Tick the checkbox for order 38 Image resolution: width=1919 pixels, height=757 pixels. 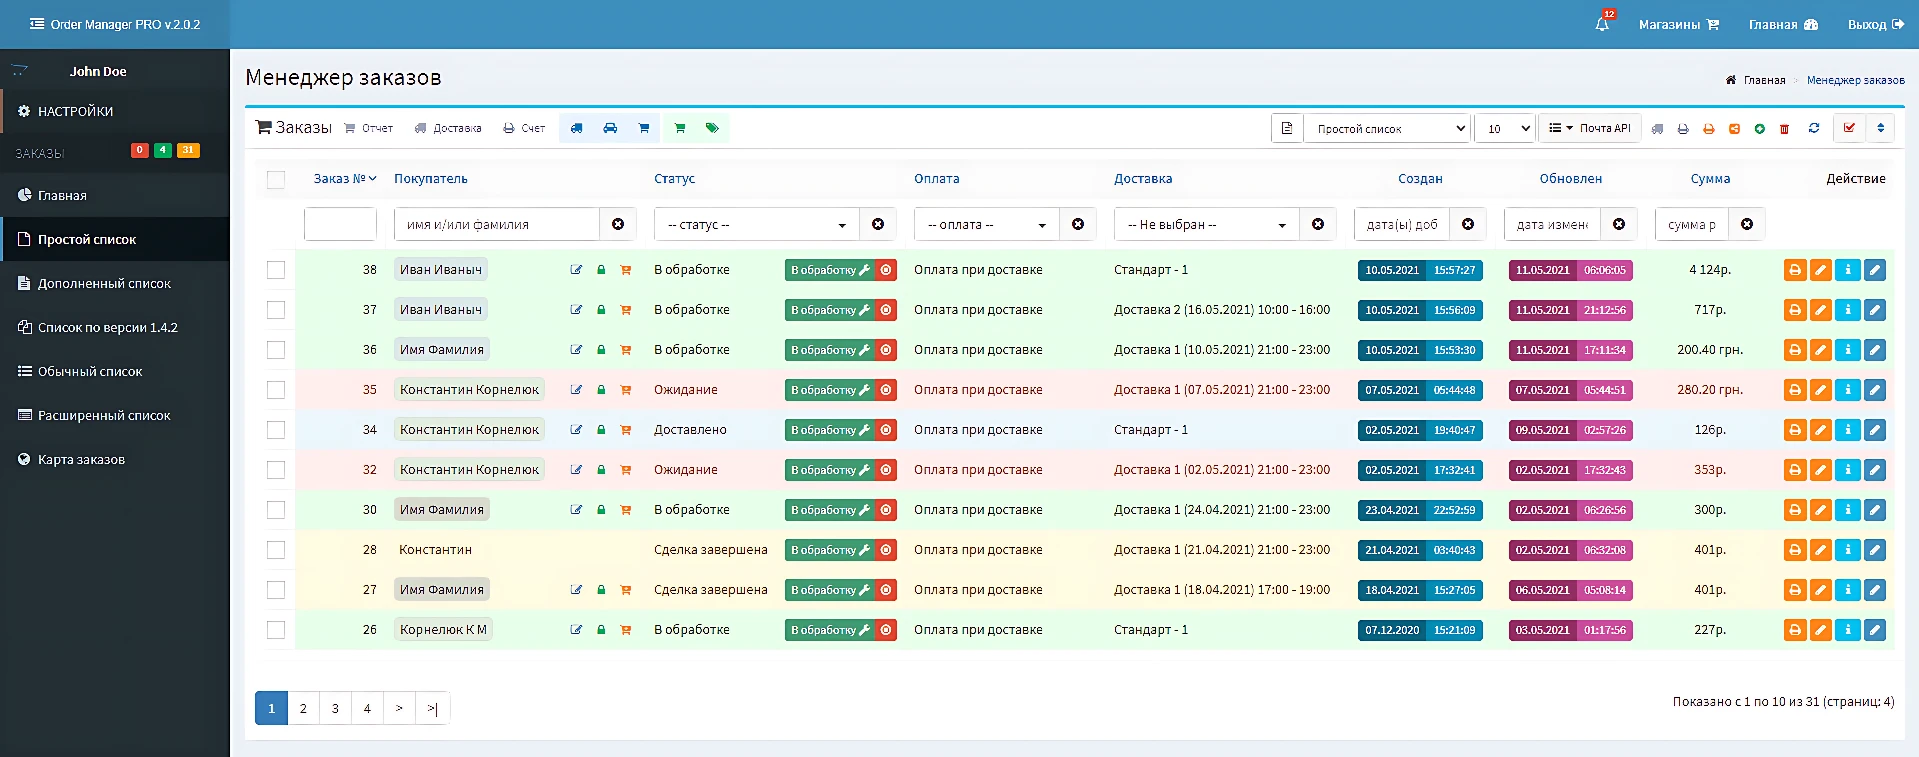click(x=276, y=270)
